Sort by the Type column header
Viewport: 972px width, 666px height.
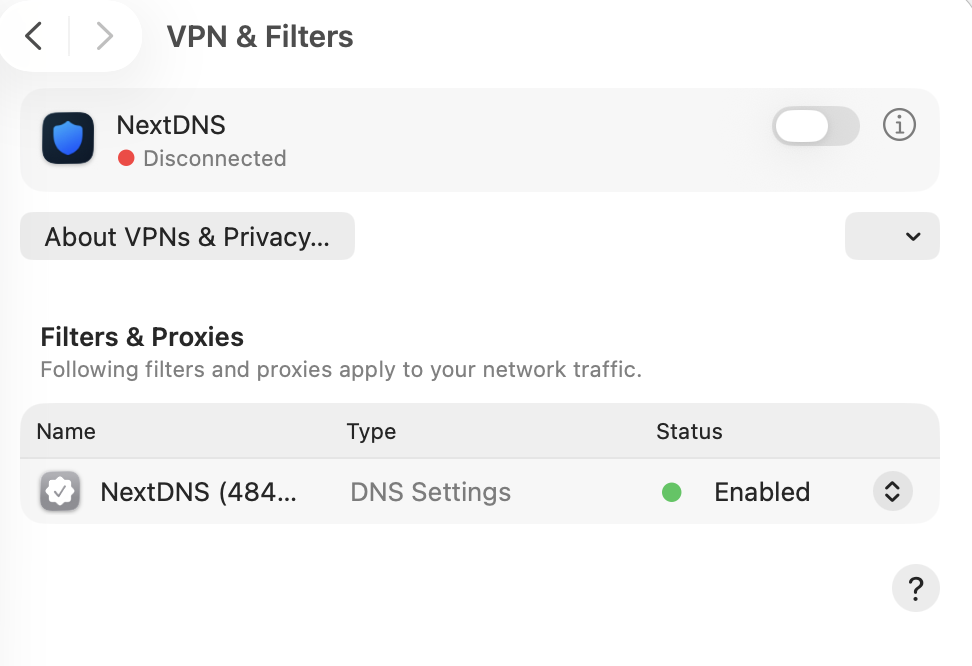pyautogui.click(x=371, y=432)
